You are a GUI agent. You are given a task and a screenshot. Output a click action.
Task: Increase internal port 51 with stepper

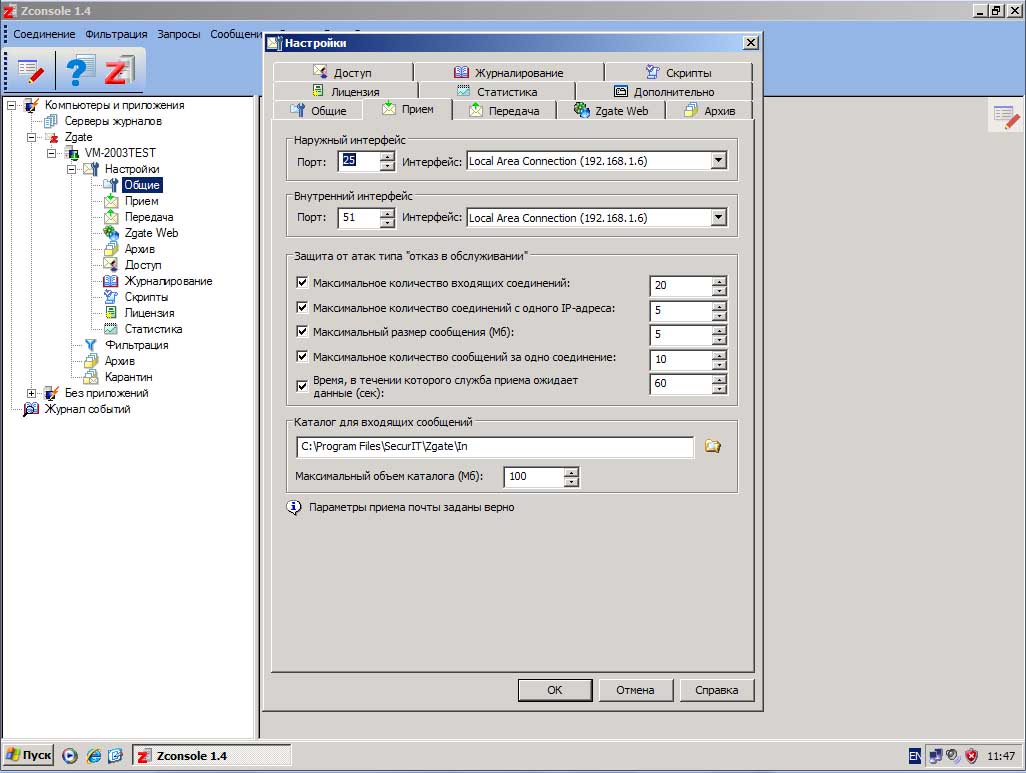(387, 213)
